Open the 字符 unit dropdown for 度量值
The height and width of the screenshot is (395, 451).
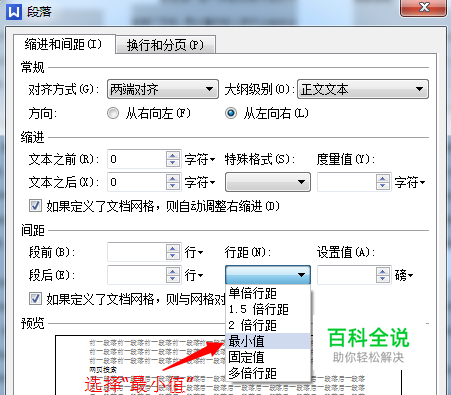tap(410, 182)
